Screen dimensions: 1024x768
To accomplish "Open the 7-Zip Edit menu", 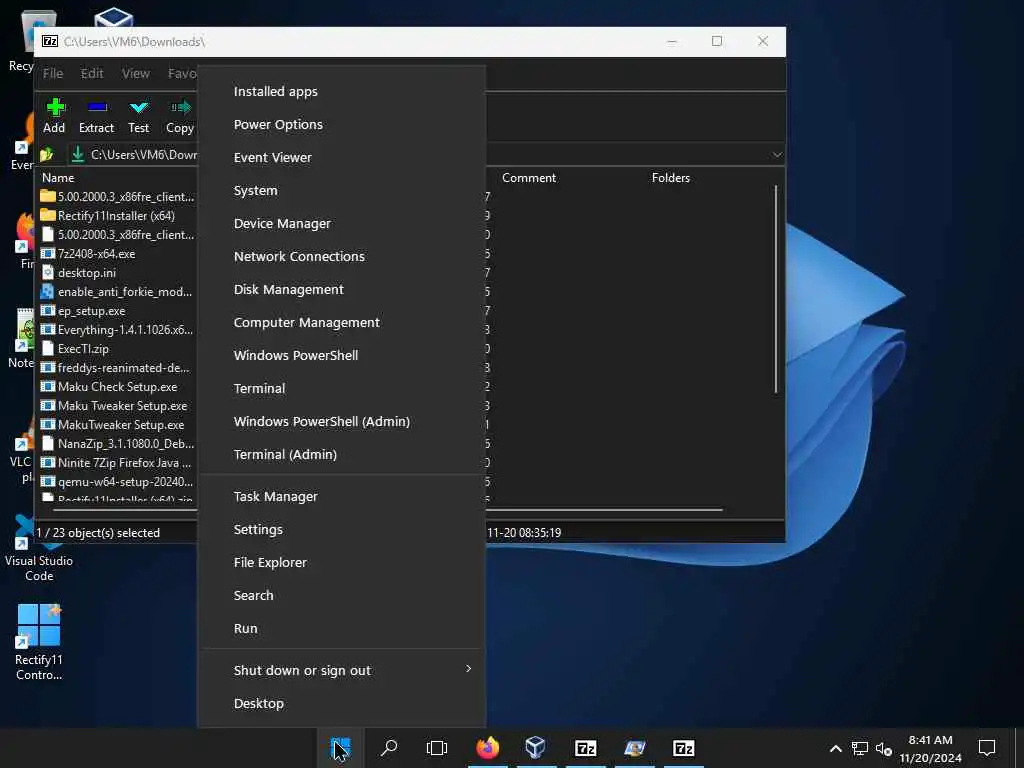I will tap(92, 74).
